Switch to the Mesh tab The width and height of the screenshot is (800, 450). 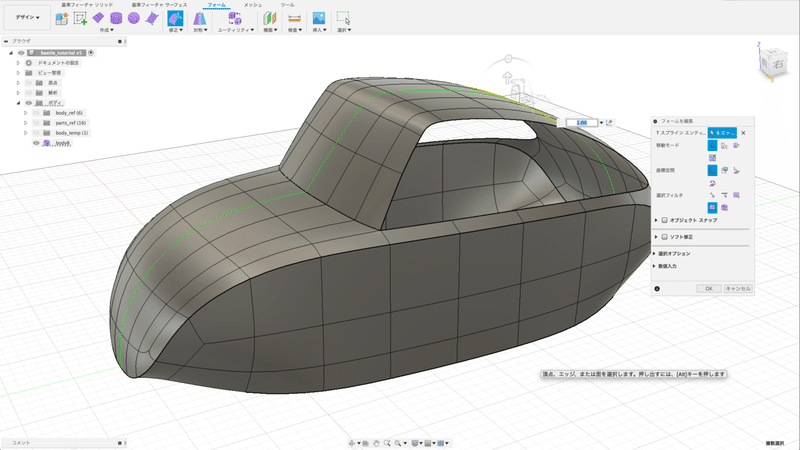[x=253, y=5]
